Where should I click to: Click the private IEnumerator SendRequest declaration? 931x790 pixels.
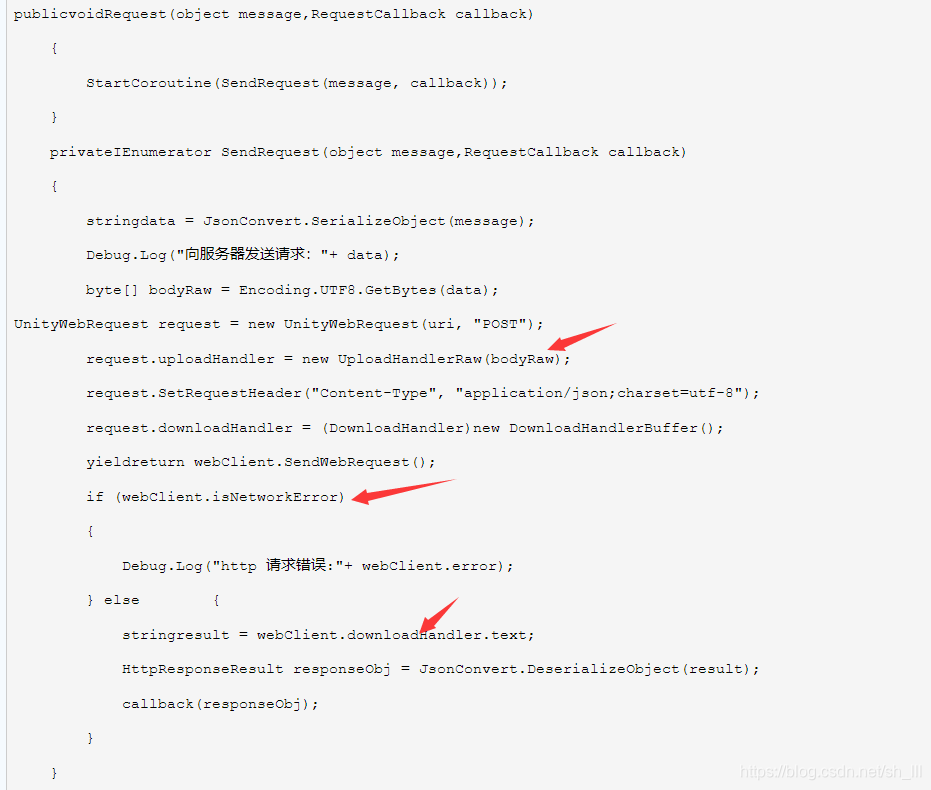click(x=368, y=153)
